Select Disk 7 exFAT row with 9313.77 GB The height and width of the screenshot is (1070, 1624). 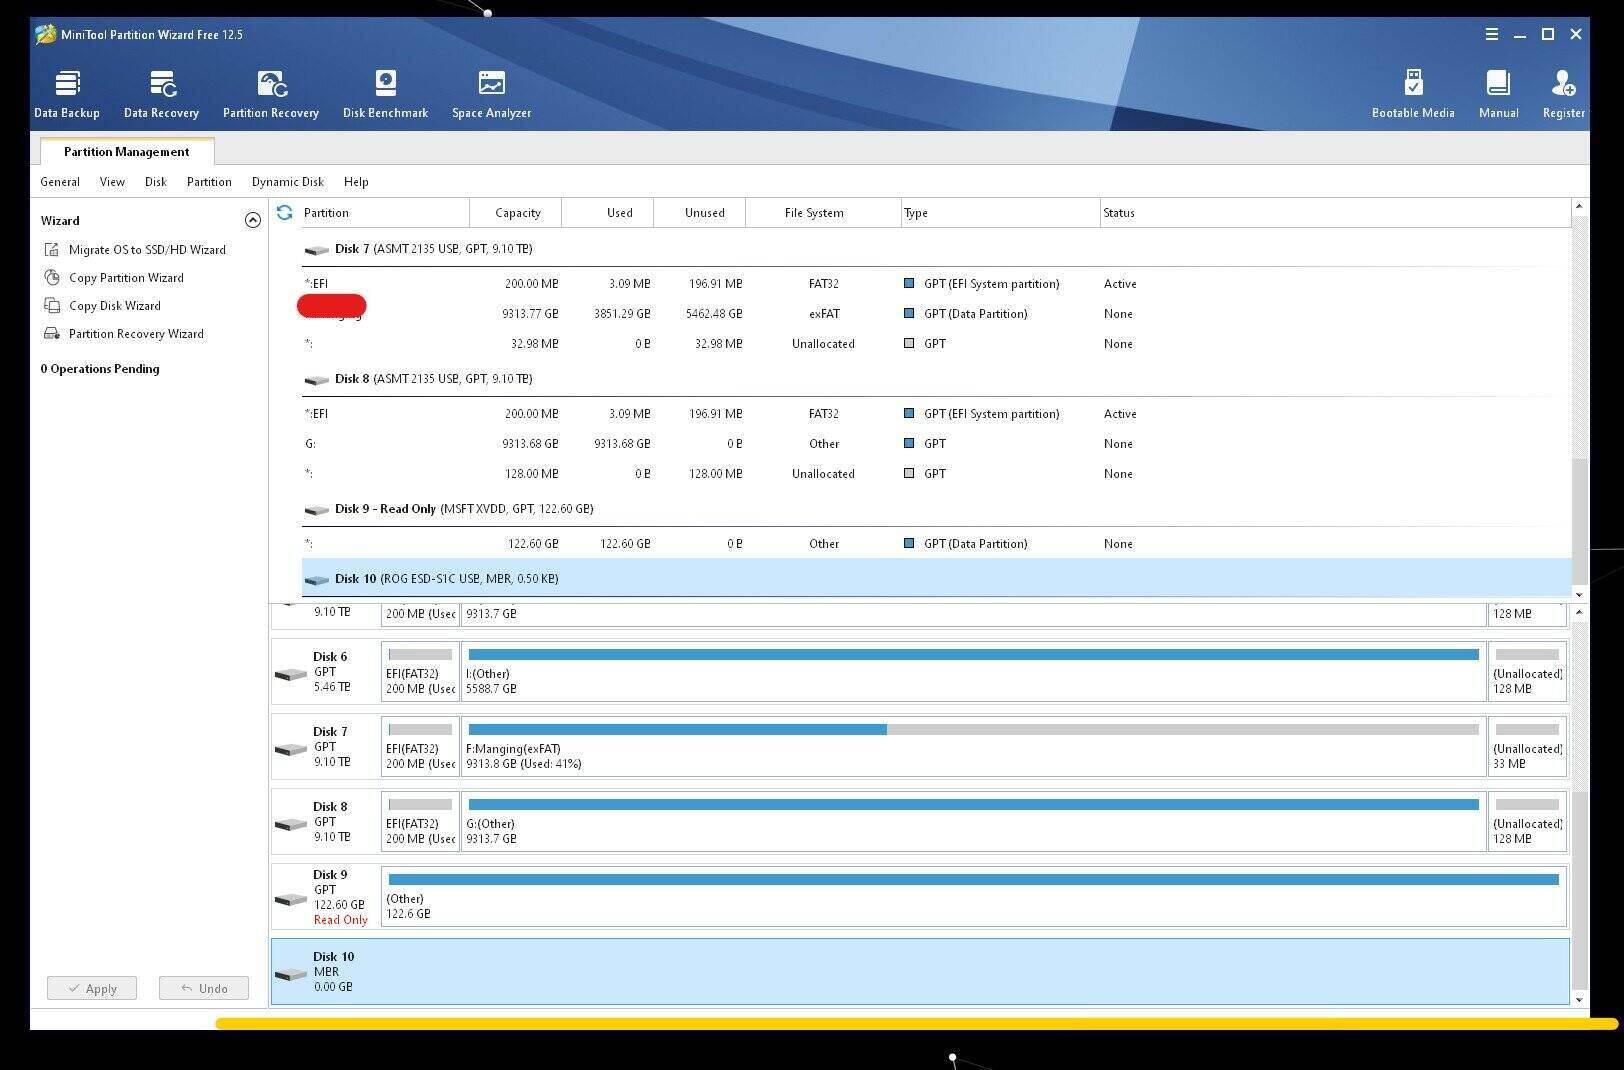(936, 313)
